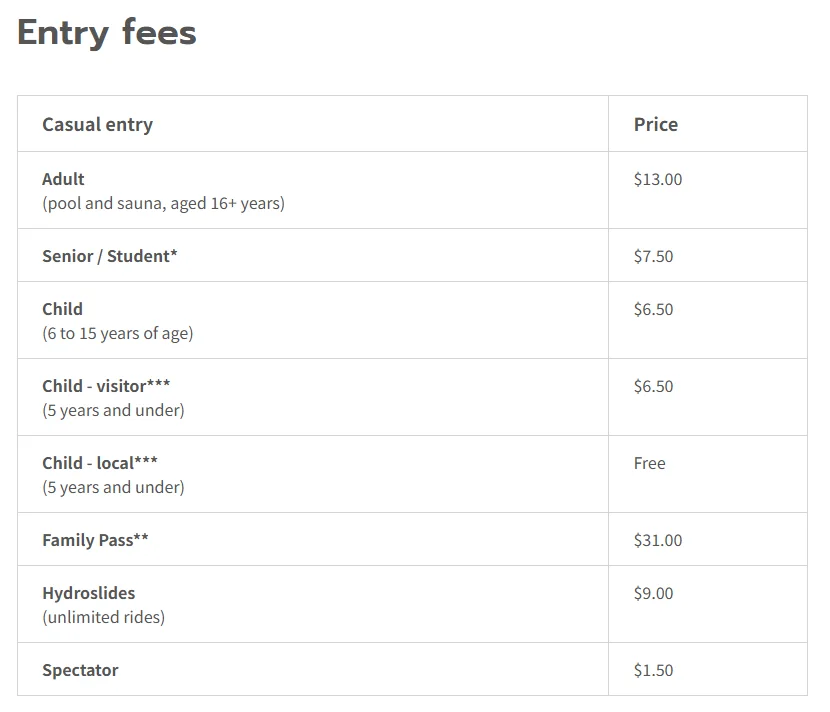
Task: Select the Child - visitor*** row label
Action: [x=106, y=386]
